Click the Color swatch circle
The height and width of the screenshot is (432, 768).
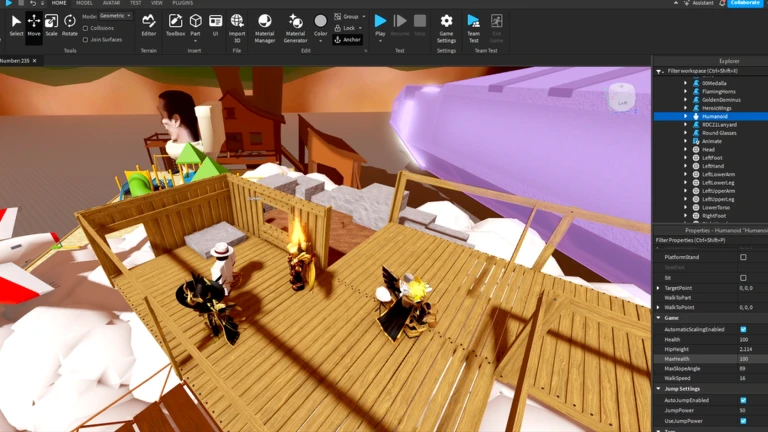320,21
